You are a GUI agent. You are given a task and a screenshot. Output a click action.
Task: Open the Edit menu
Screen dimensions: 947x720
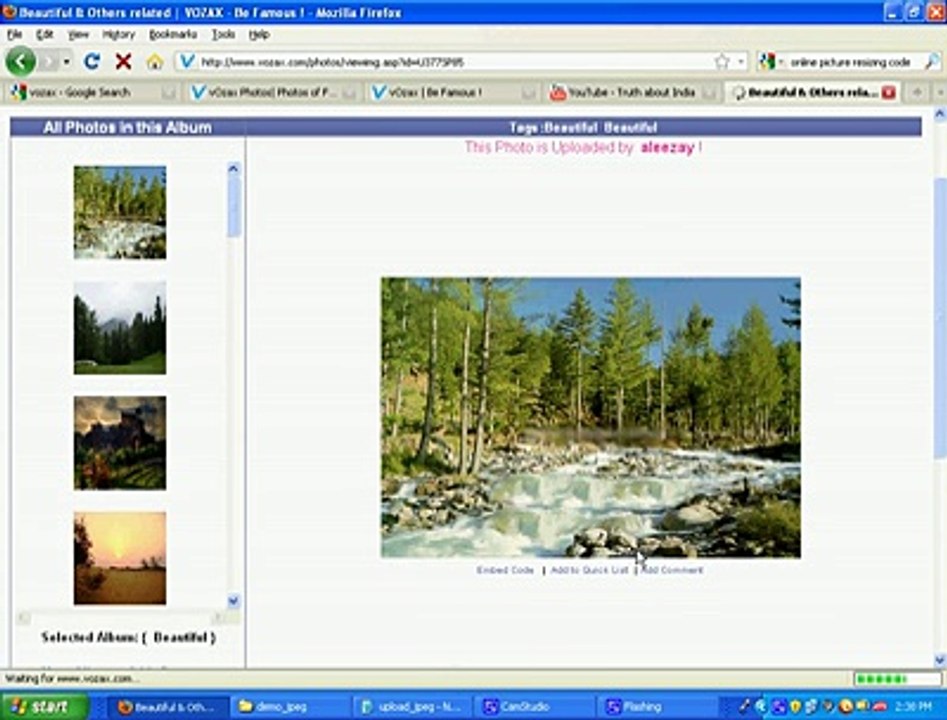(x=45, y=34)
